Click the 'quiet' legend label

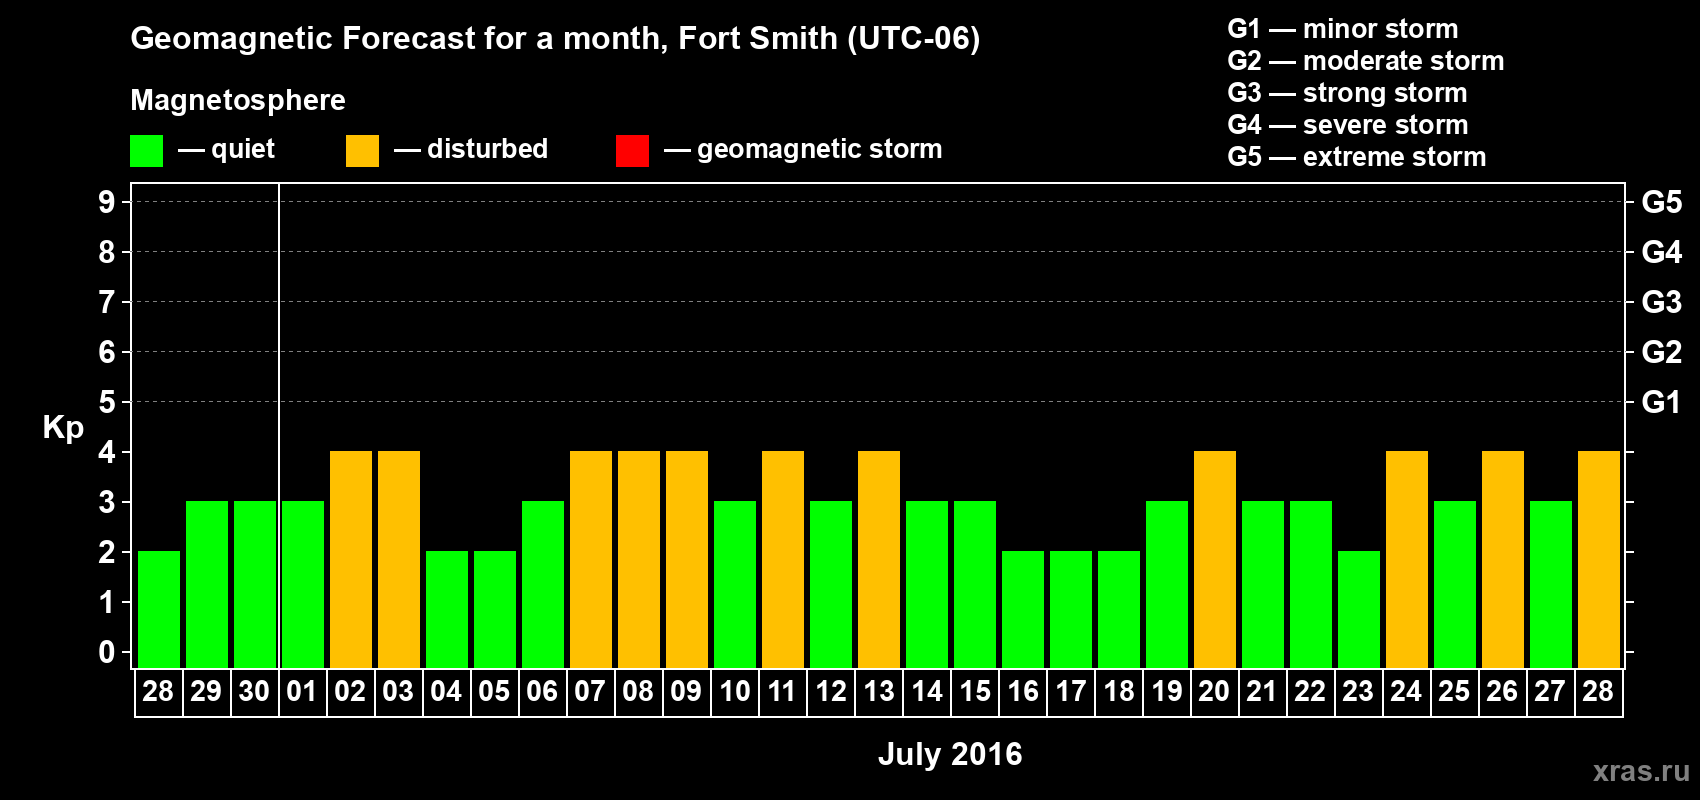[x=242, y=150]
